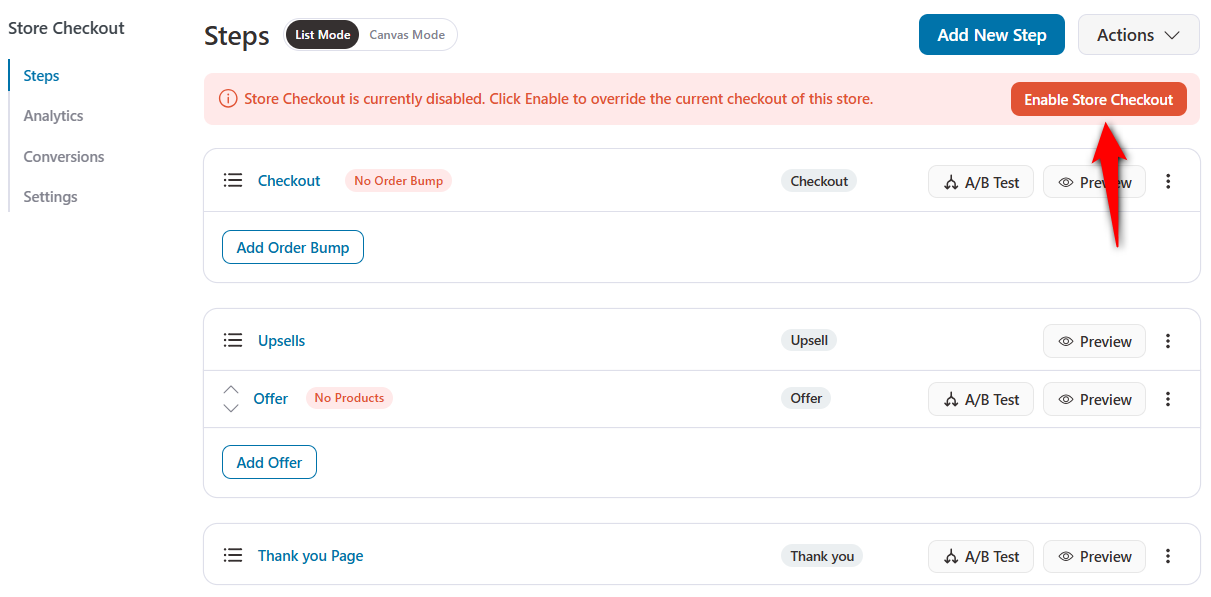Move the Offer step up with the up chevron
Viewport: 1211px width, 597px height.
click(231, 390)
